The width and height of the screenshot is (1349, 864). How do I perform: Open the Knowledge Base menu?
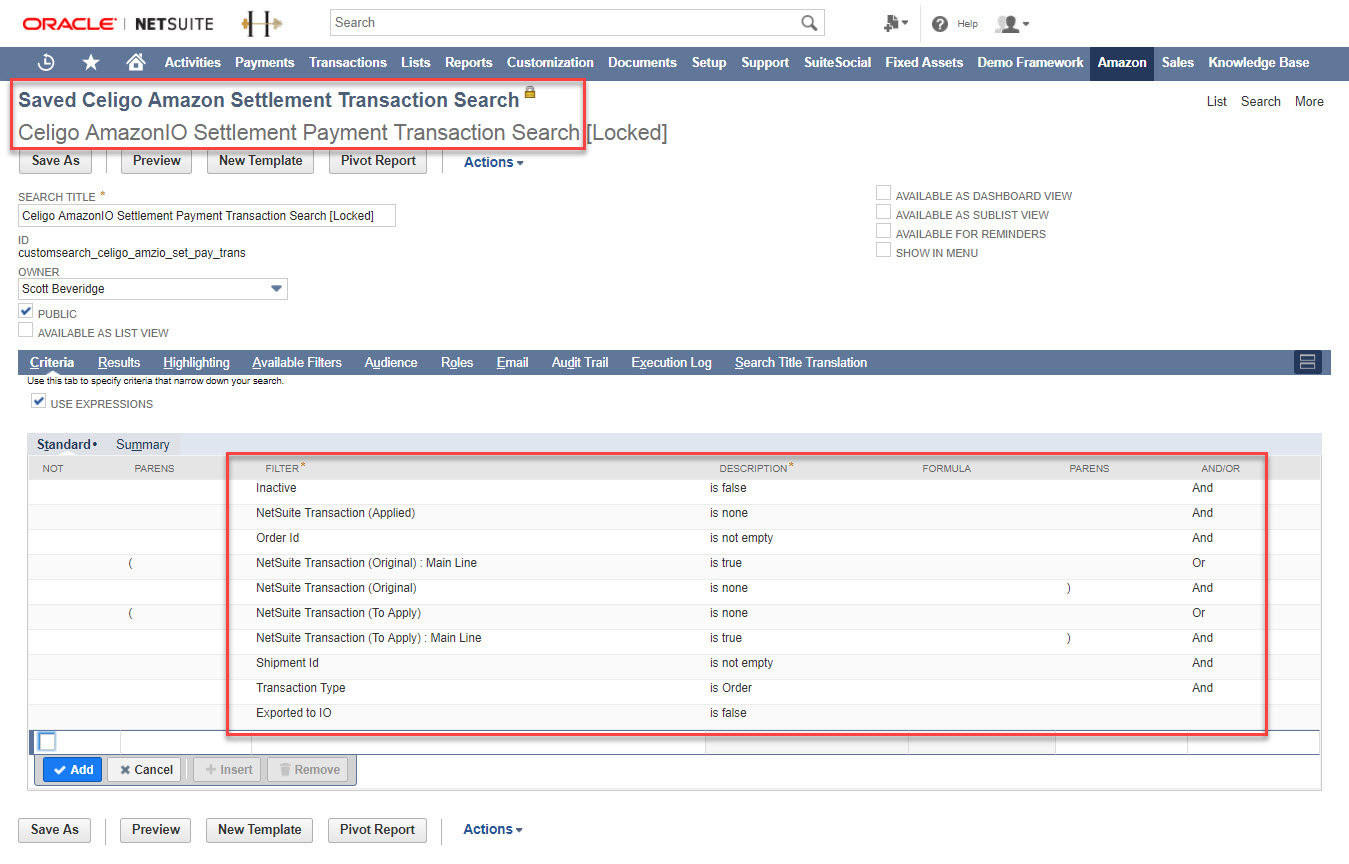pyautogui.click(x=1259, y=62)
